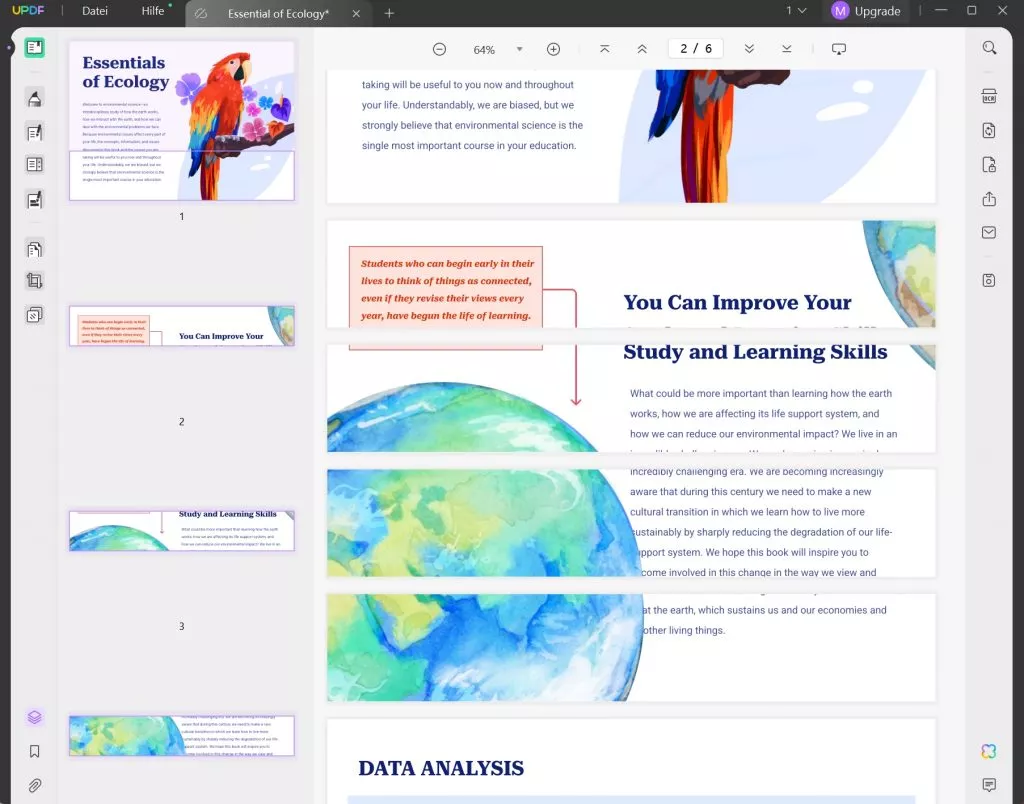The height and width of the screenshot is (804, 1024).
Task: Click the page number input field
Action: (x=696, y=49)
